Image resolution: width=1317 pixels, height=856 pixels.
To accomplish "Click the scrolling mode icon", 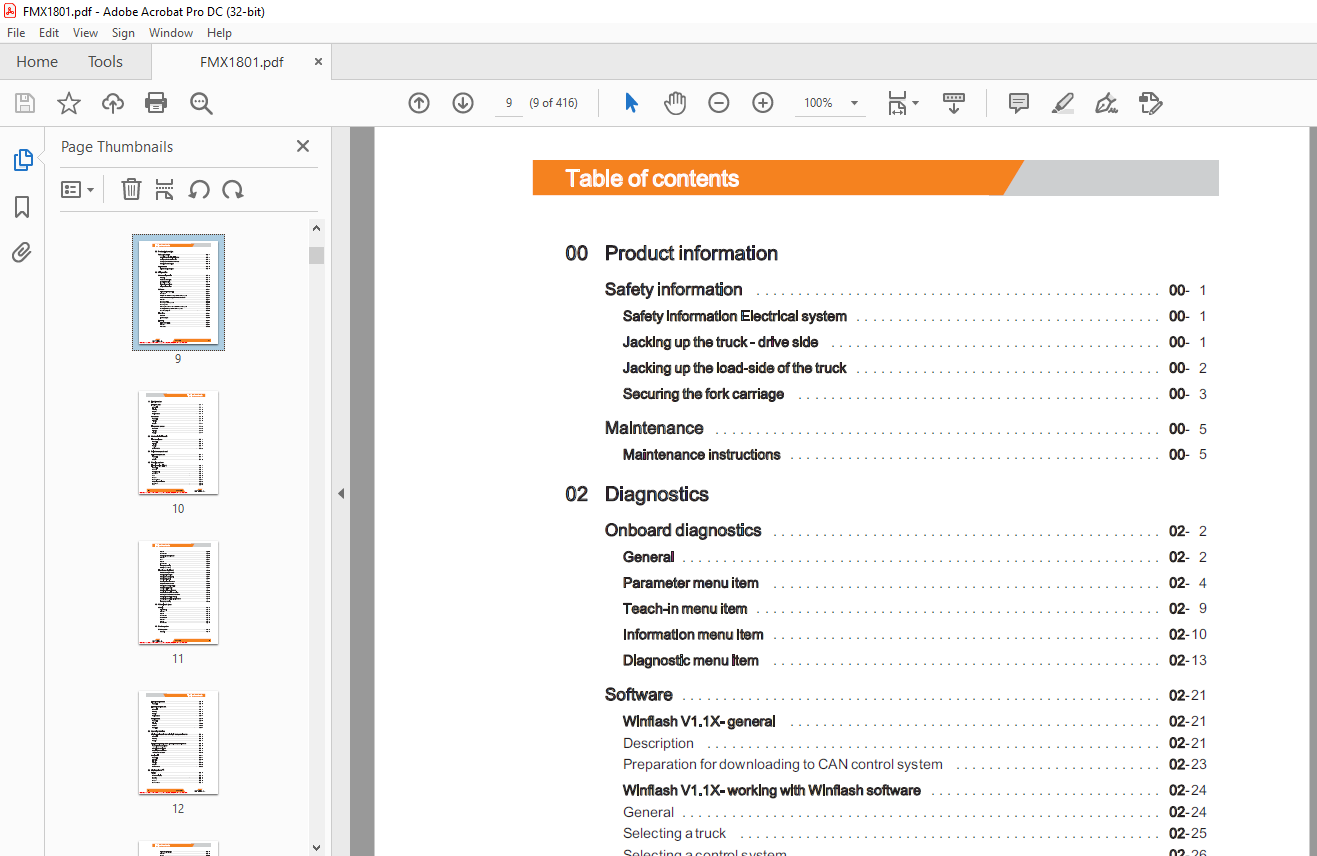I will click(954, 103).
